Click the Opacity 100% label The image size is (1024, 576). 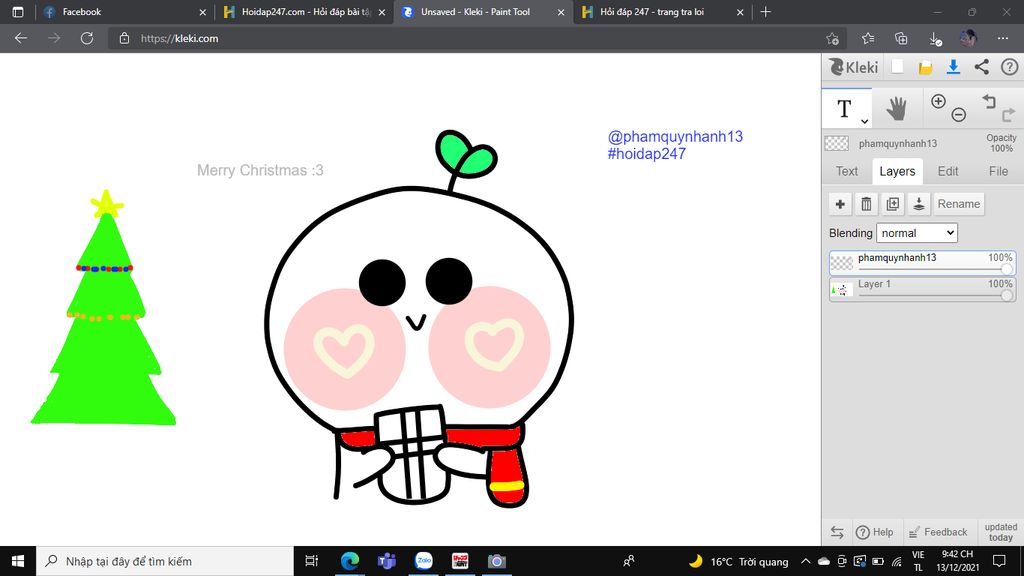click(x=1001, y=143)
